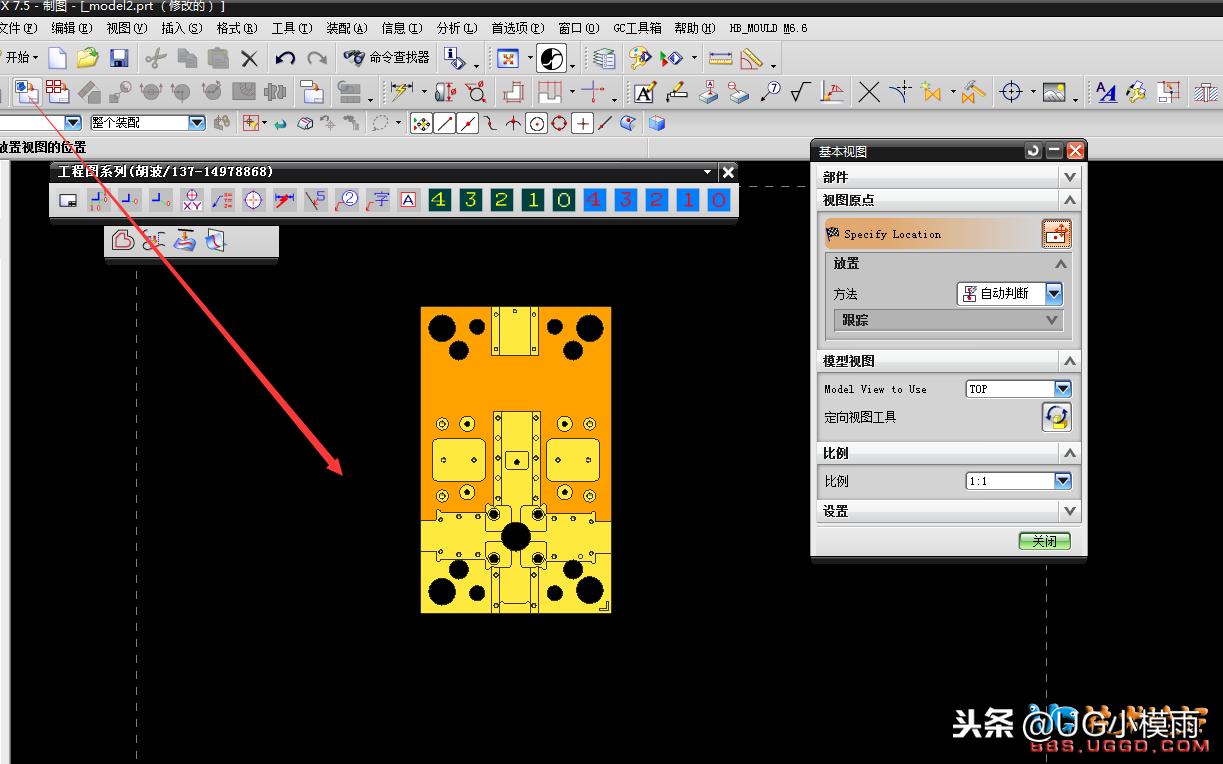The image size is (1223, 764).
Task: Select the blue '0' icon on 工程图系列 toolbar
Action: coord(718,200)
